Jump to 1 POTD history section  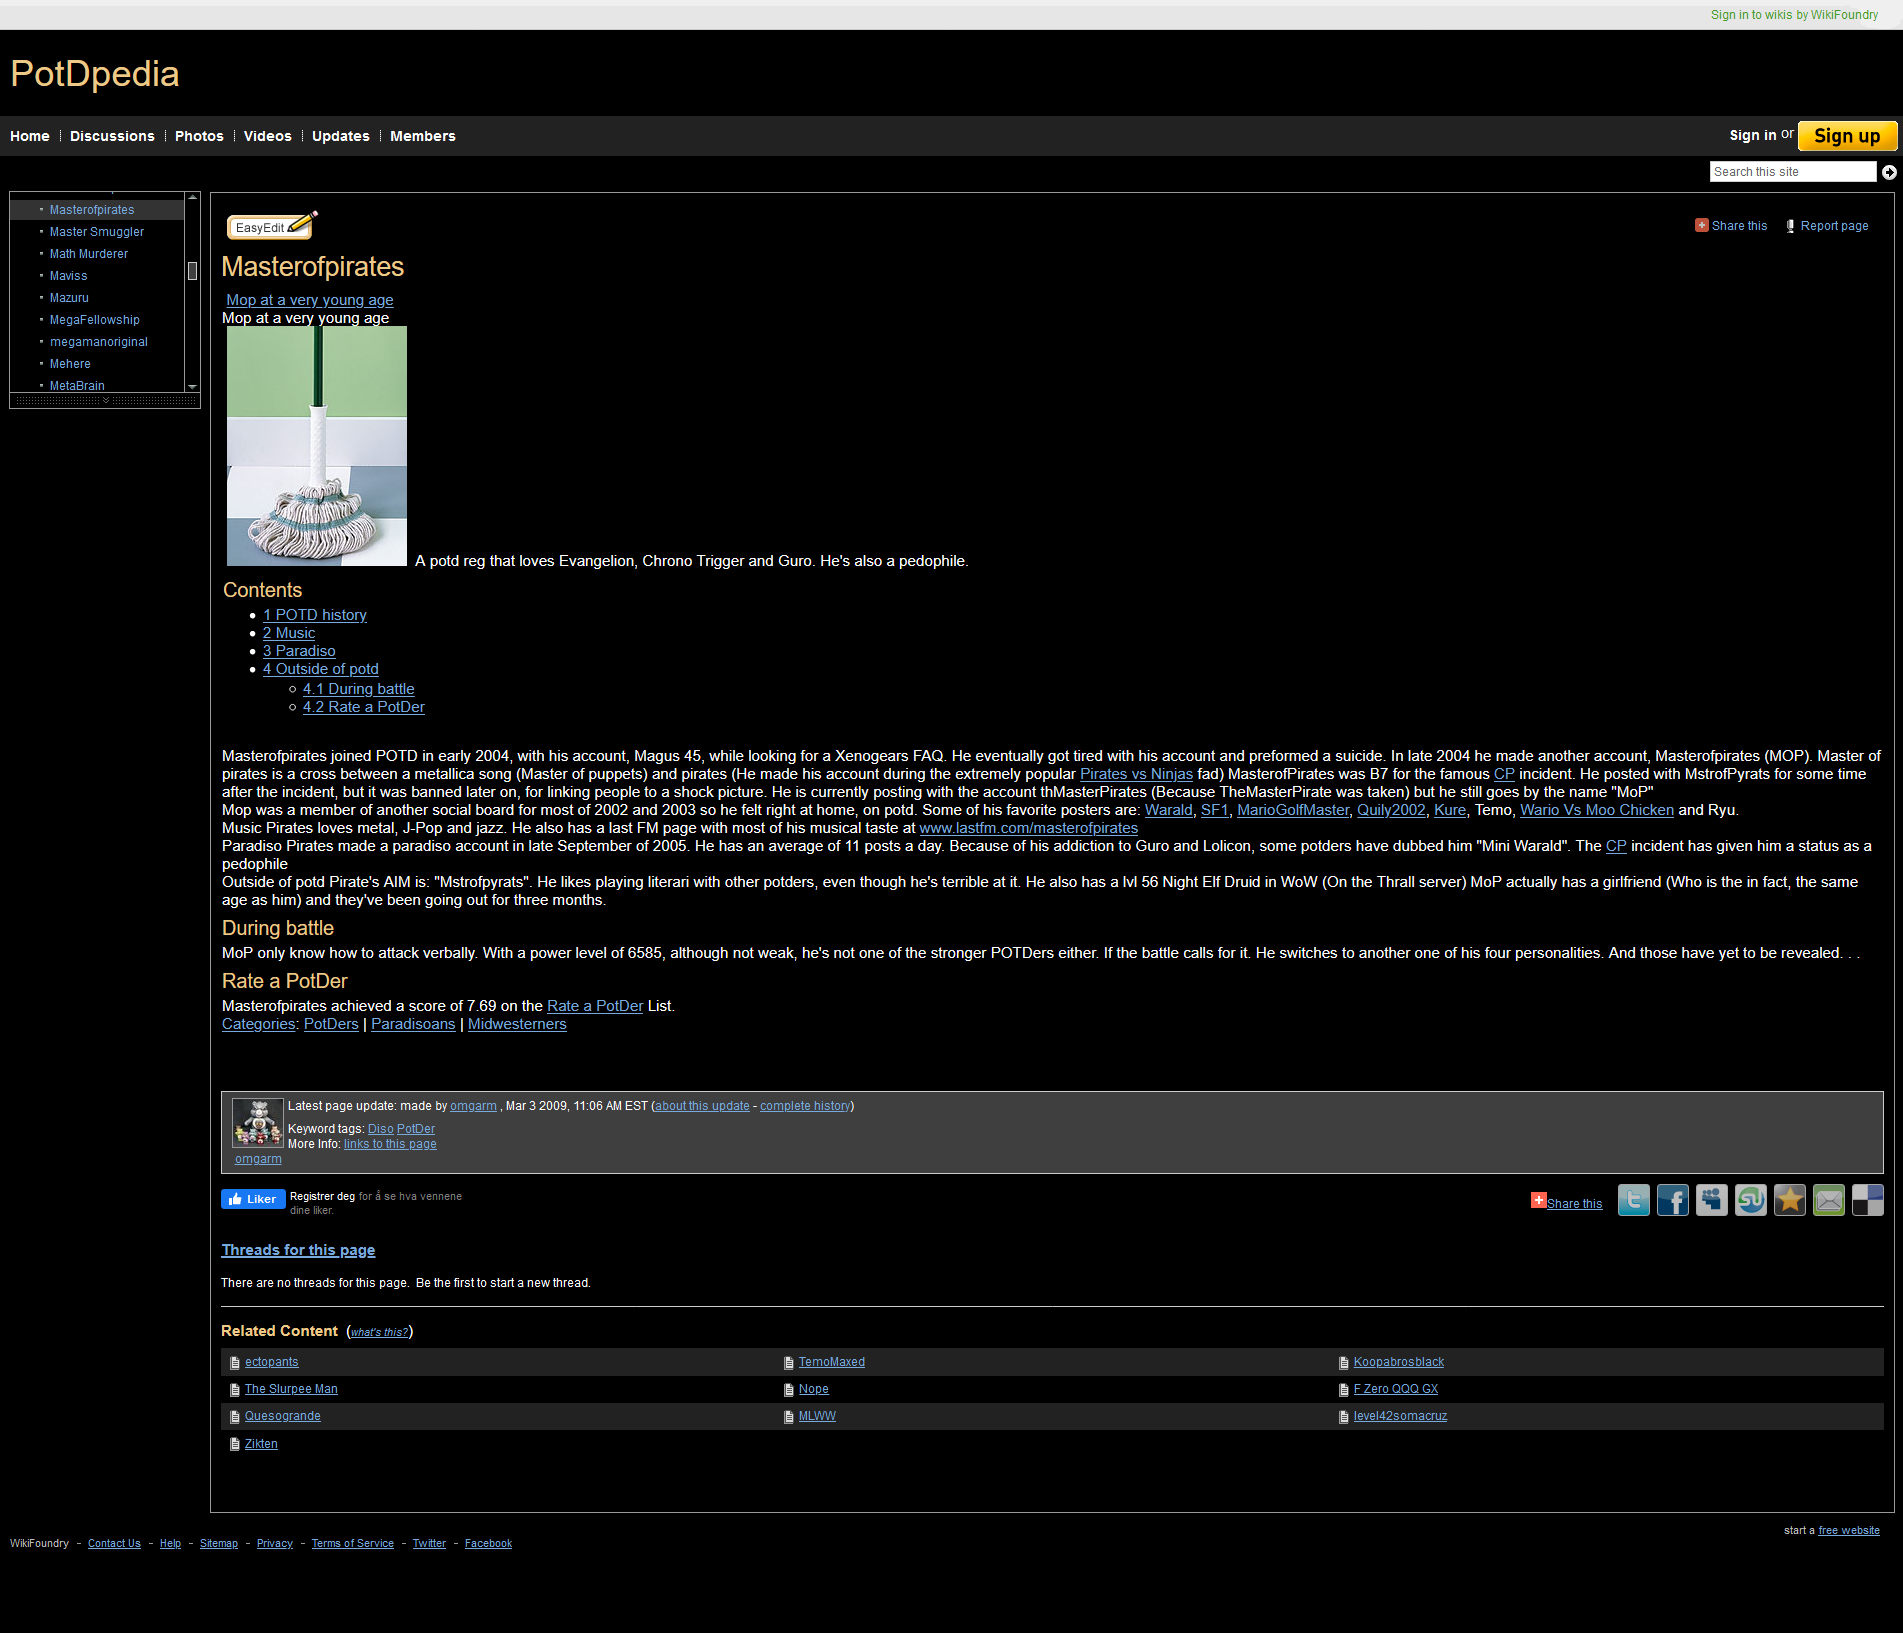315,615
